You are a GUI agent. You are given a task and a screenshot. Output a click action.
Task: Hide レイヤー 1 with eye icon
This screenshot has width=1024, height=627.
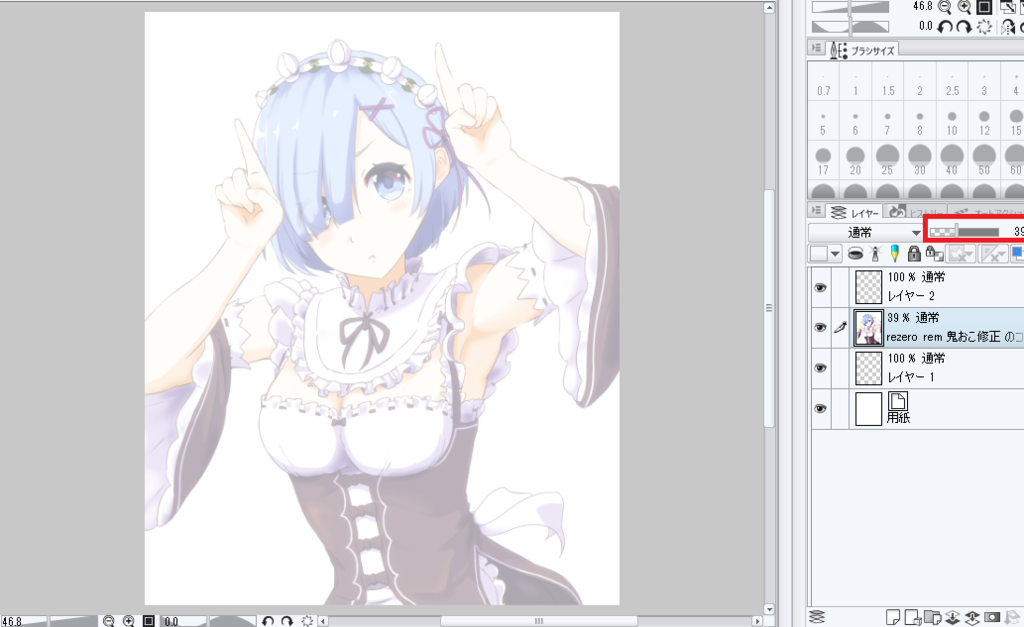(x=821, y=368)
